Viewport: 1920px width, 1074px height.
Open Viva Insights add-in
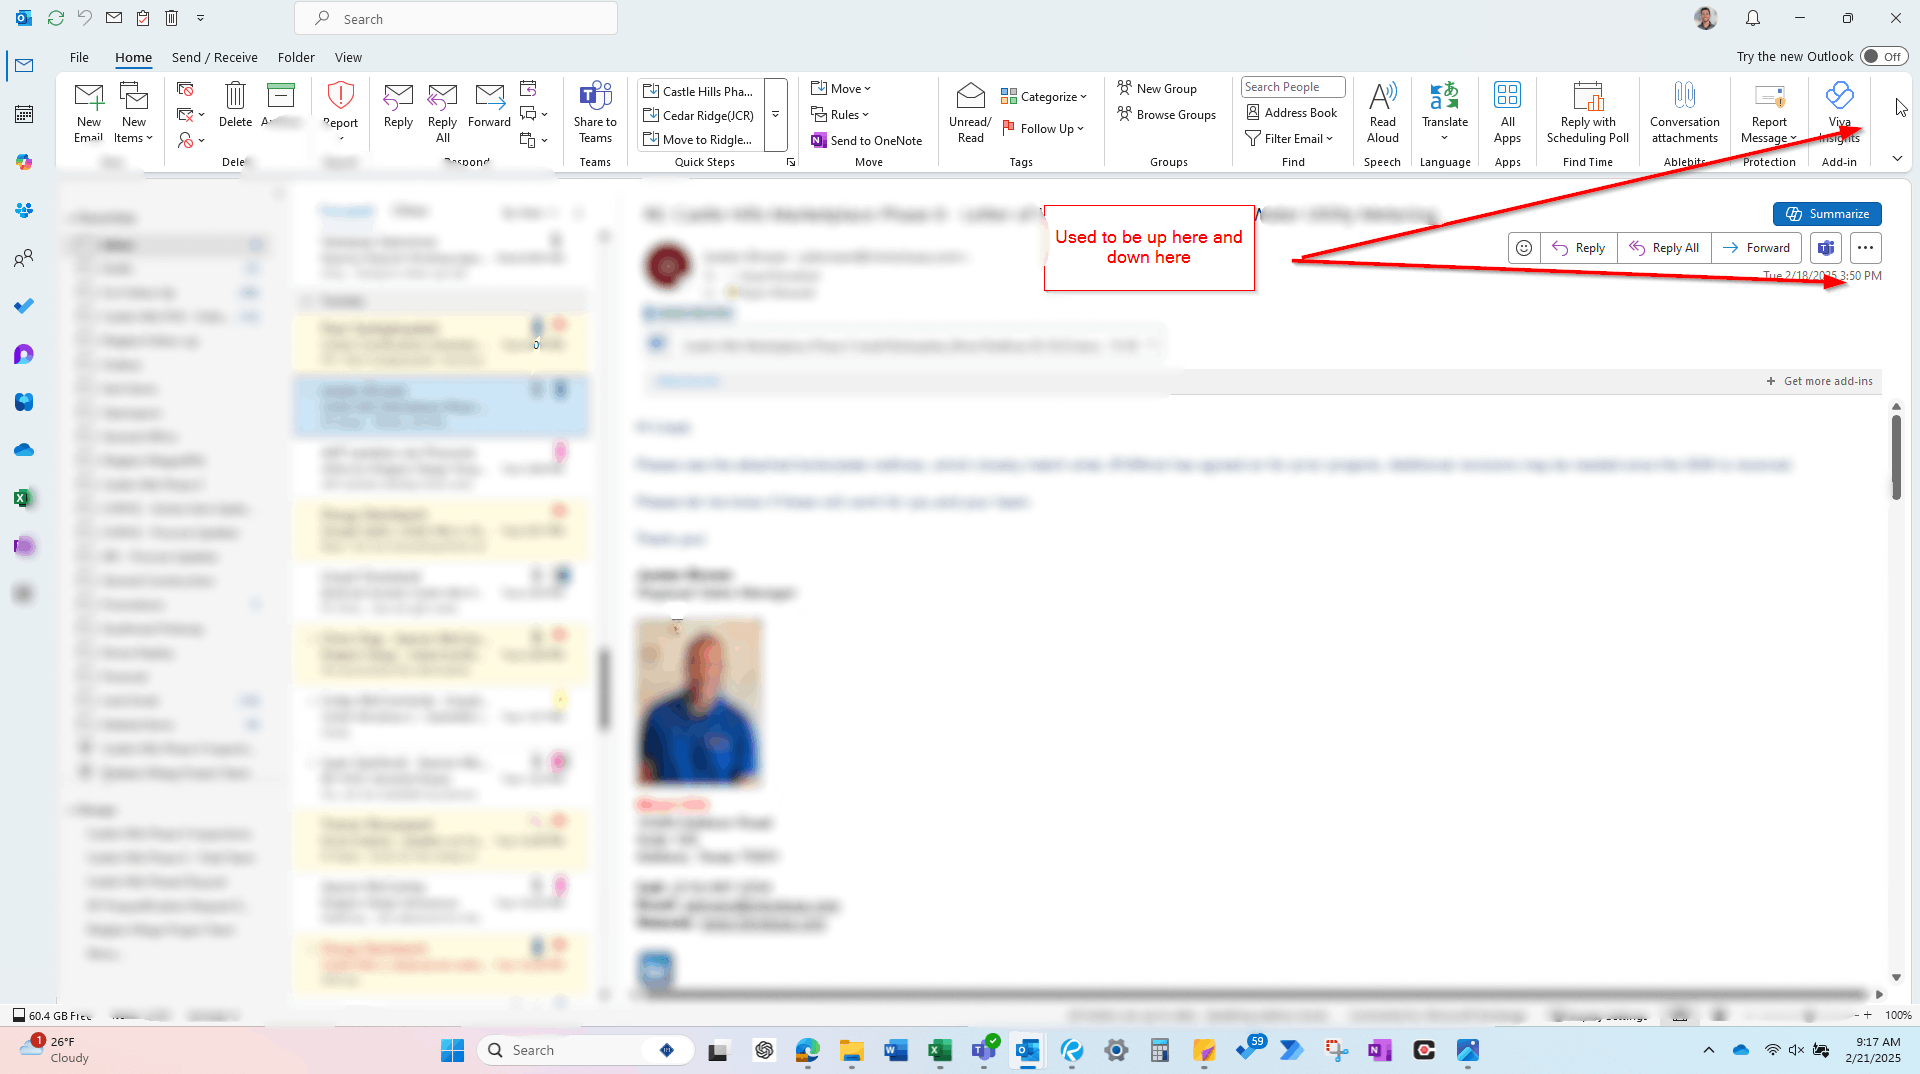pos(1839,110)
